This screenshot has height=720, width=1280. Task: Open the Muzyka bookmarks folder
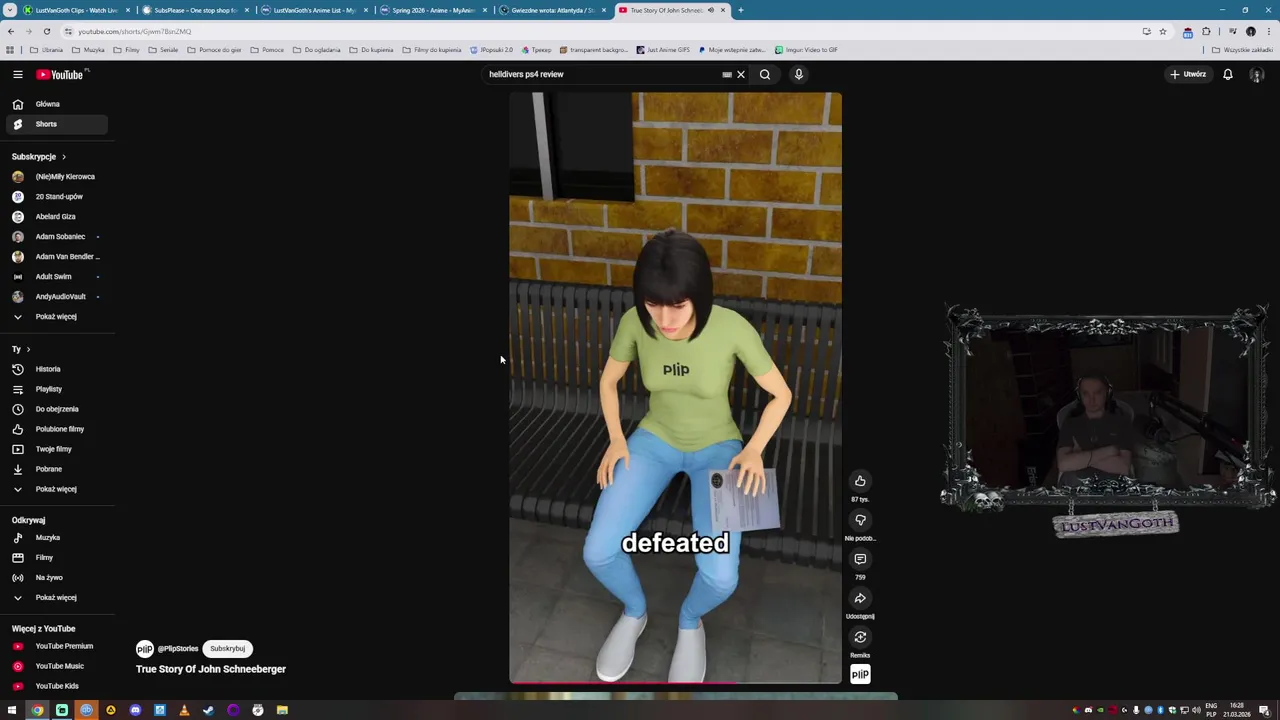89,50
